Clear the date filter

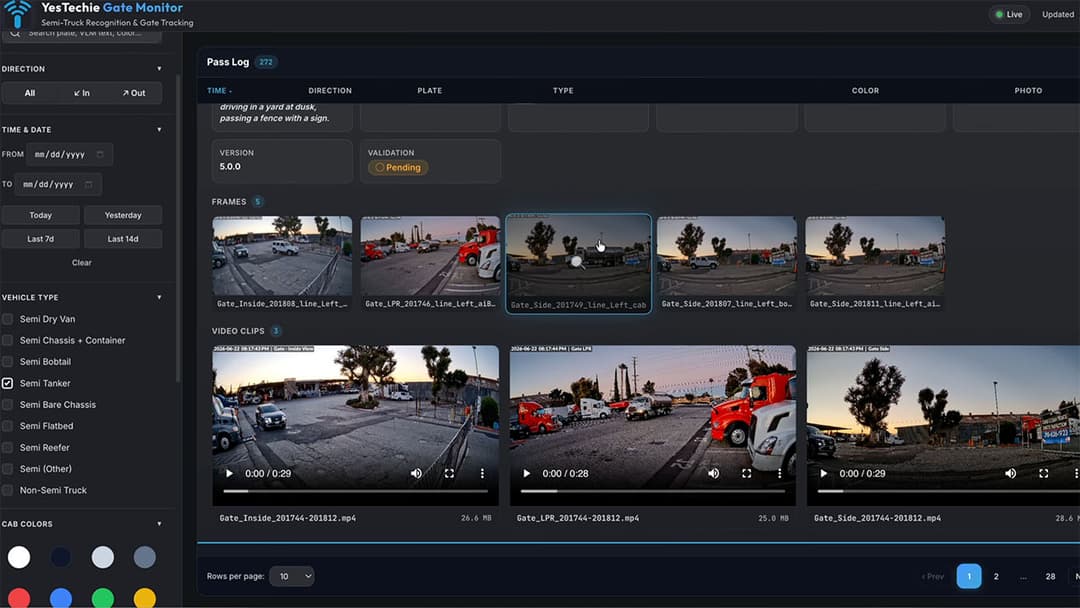81,263
